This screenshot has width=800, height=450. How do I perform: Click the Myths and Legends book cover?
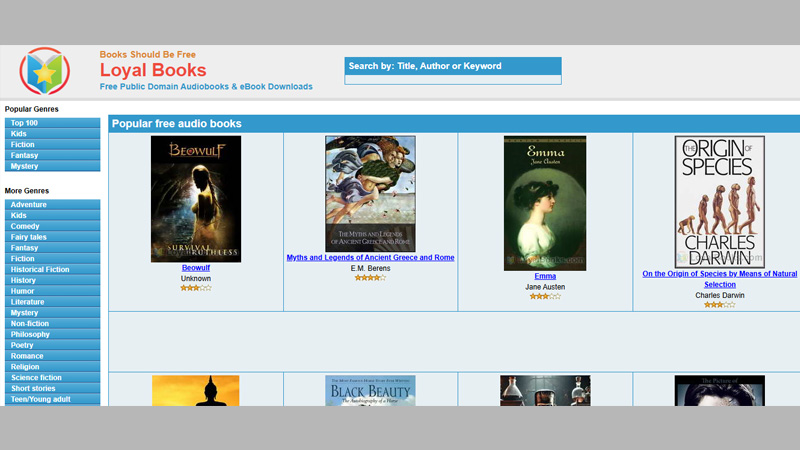coord(370,194)
